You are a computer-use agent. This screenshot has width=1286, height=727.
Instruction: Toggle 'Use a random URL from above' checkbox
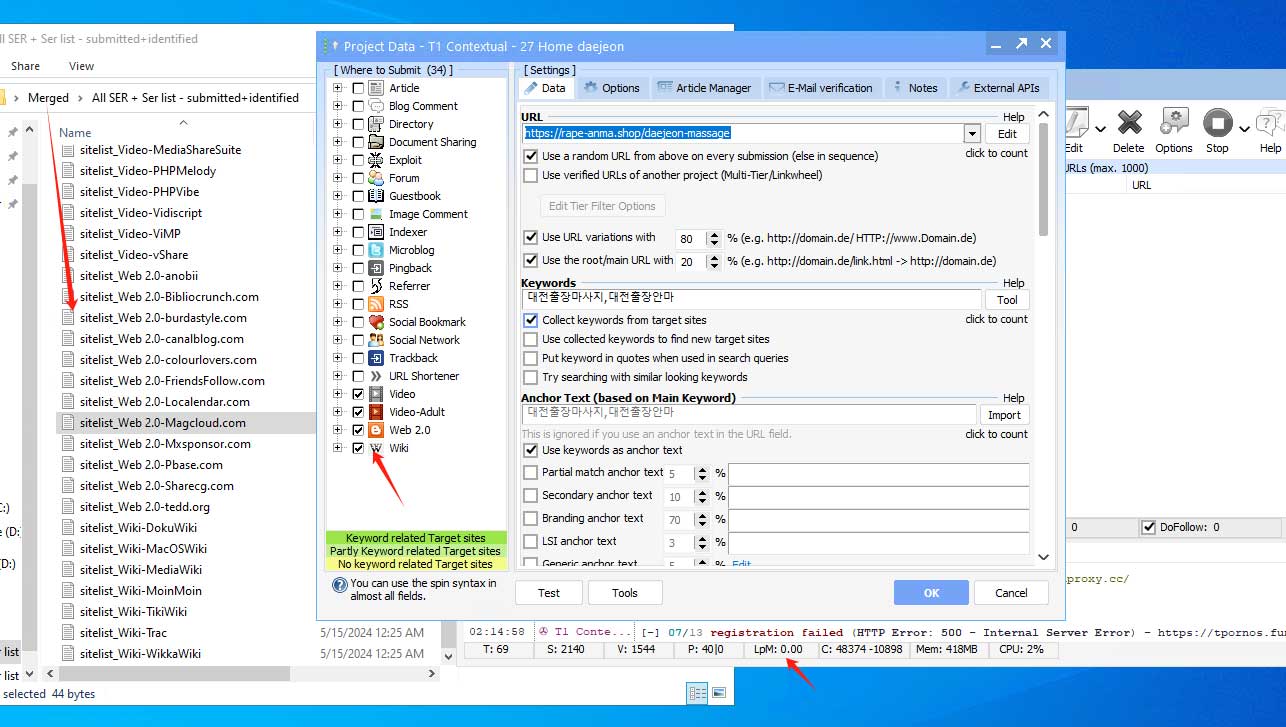click(x=531, y=156)
